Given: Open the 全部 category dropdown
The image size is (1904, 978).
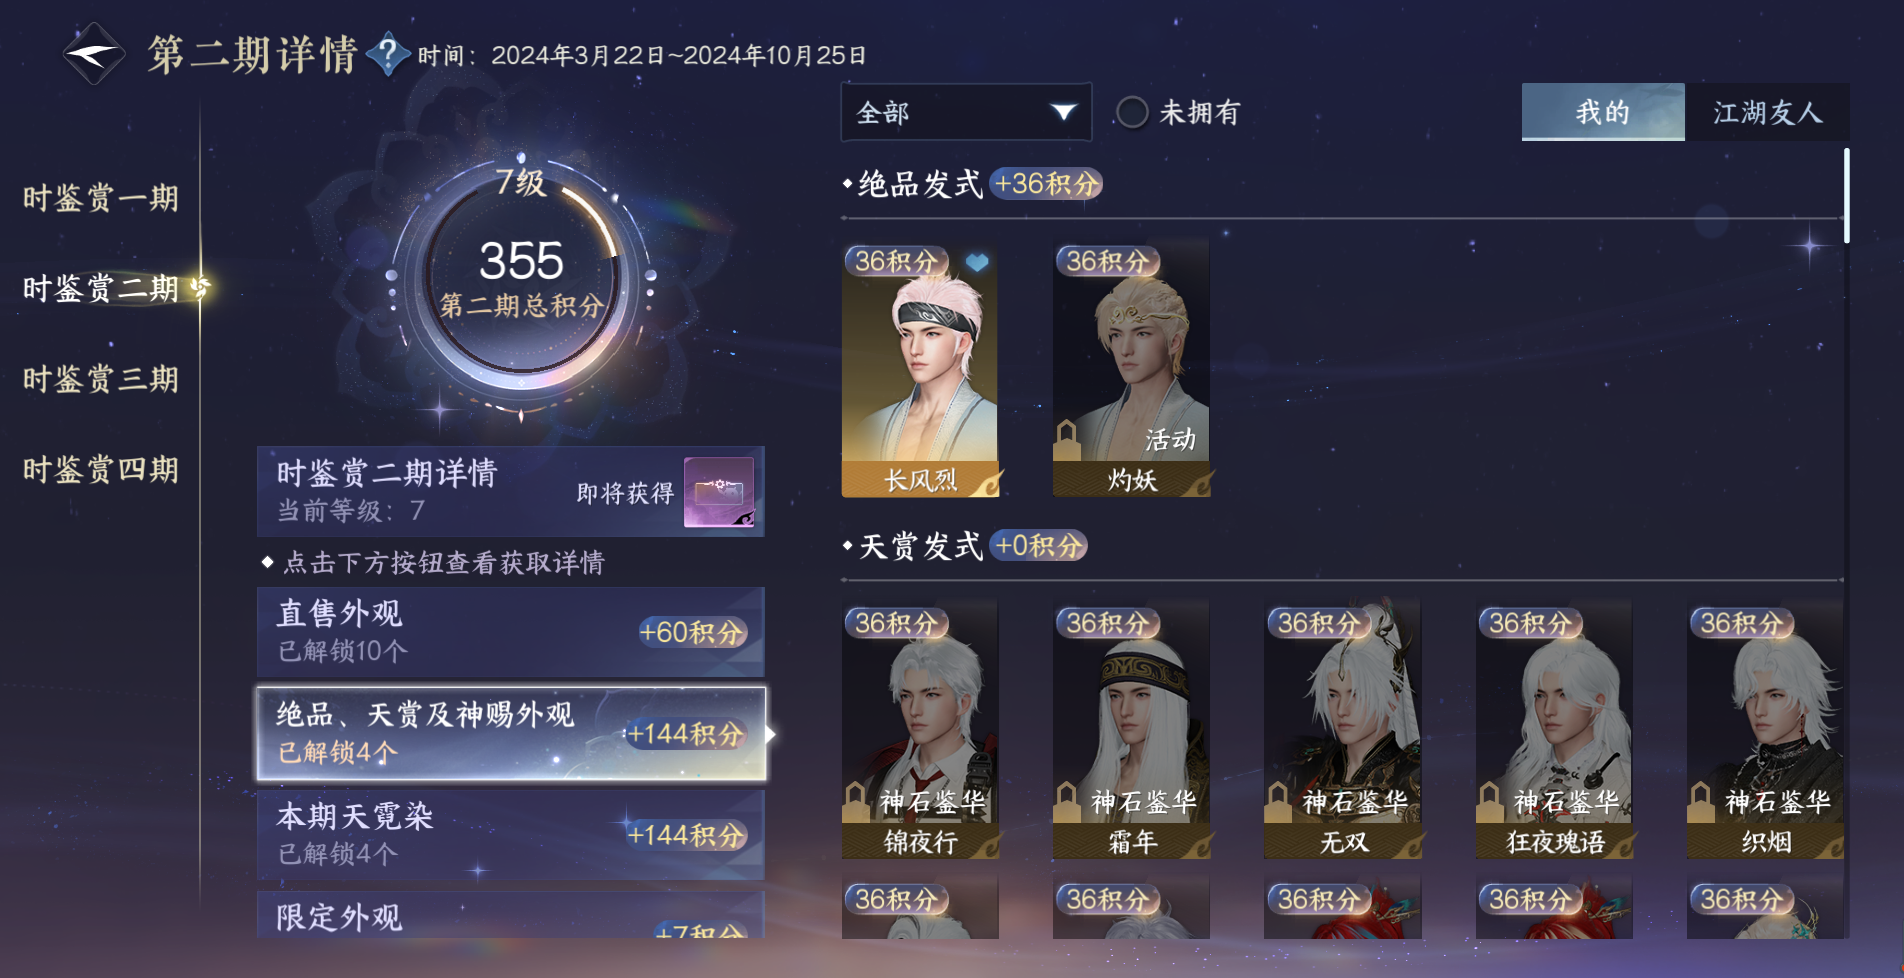Looking at the screenshot, I should point(966,112).
